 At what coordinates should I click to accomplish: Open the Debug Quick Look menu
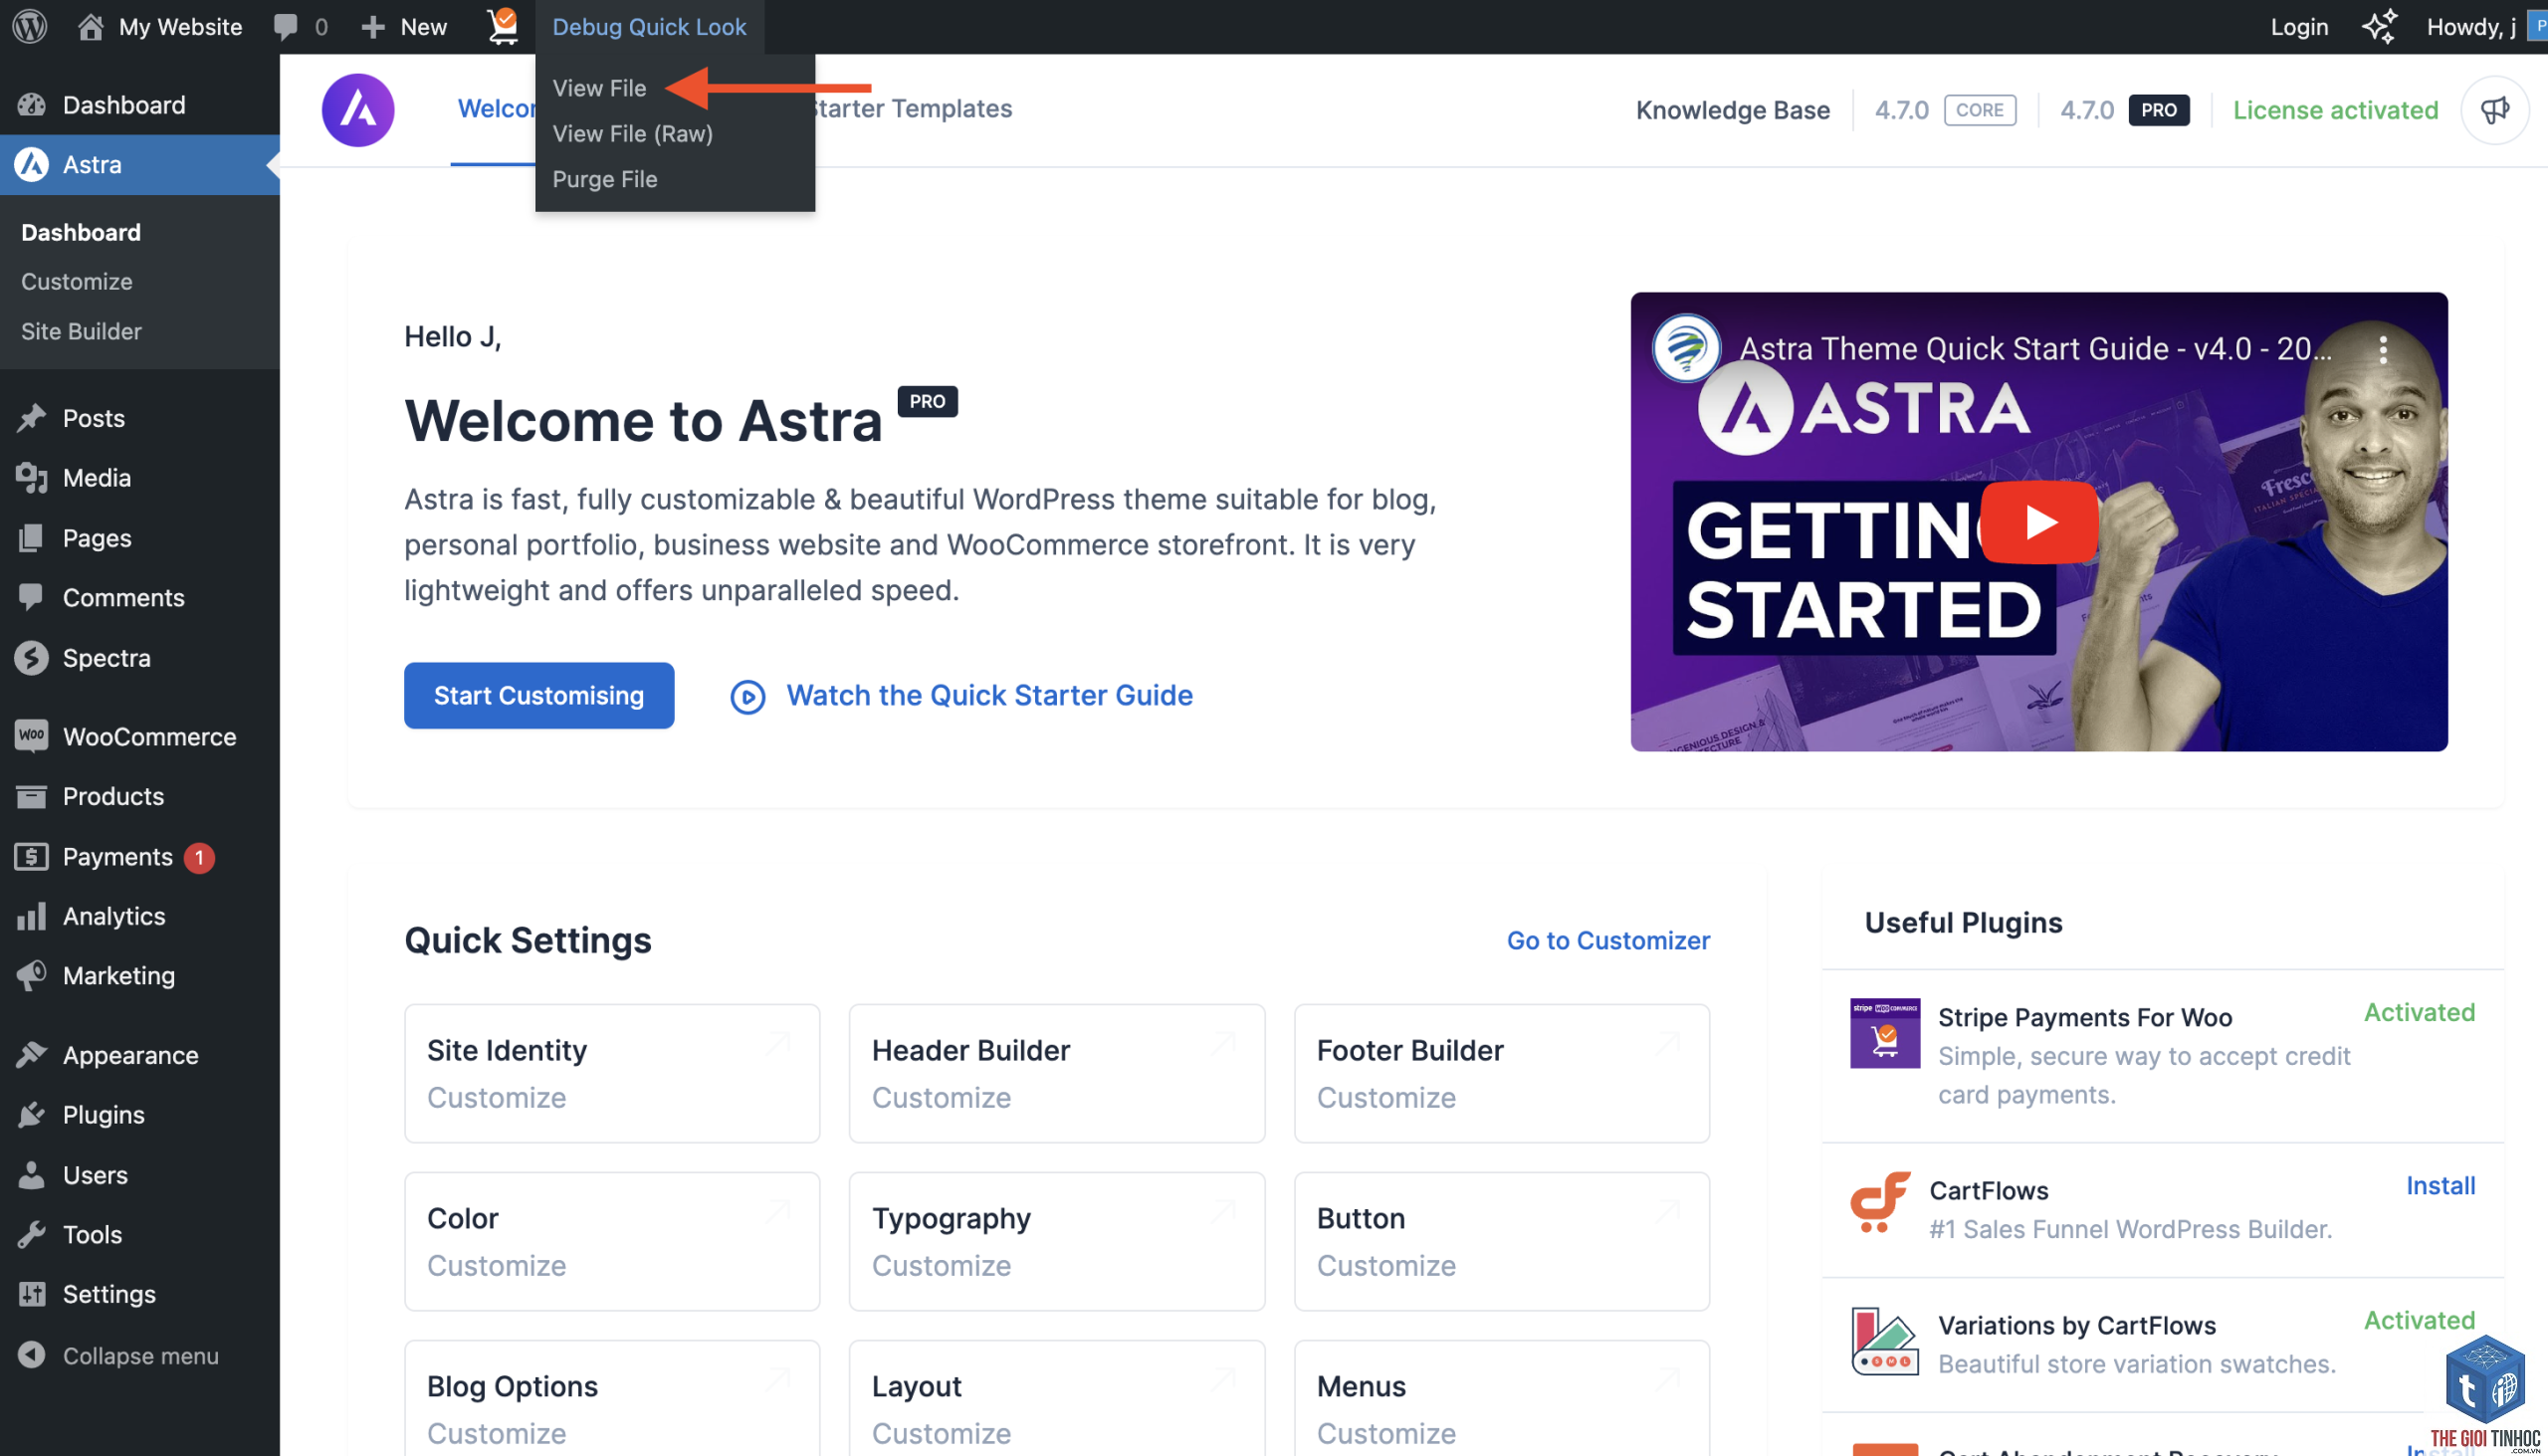649,27
